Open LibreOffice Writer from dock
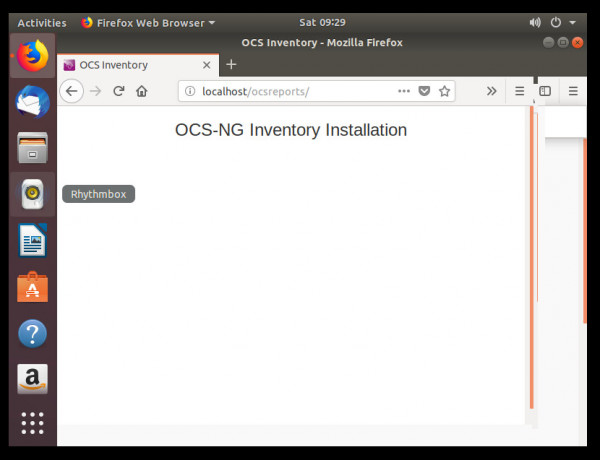600x460 pixels. pyautogui.click(x=33, y=240)
